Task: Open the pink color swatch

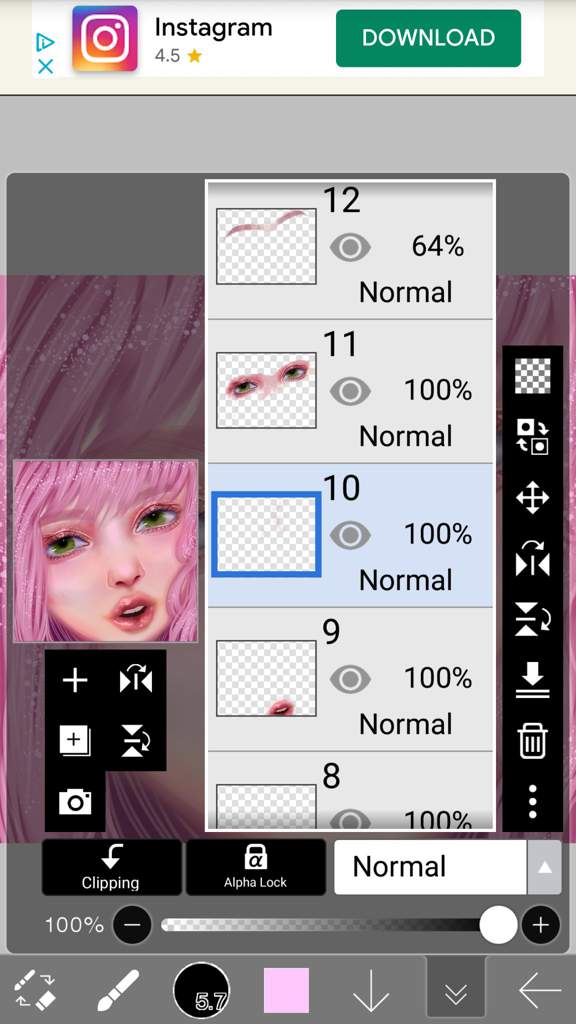Action: click(286, 990)
